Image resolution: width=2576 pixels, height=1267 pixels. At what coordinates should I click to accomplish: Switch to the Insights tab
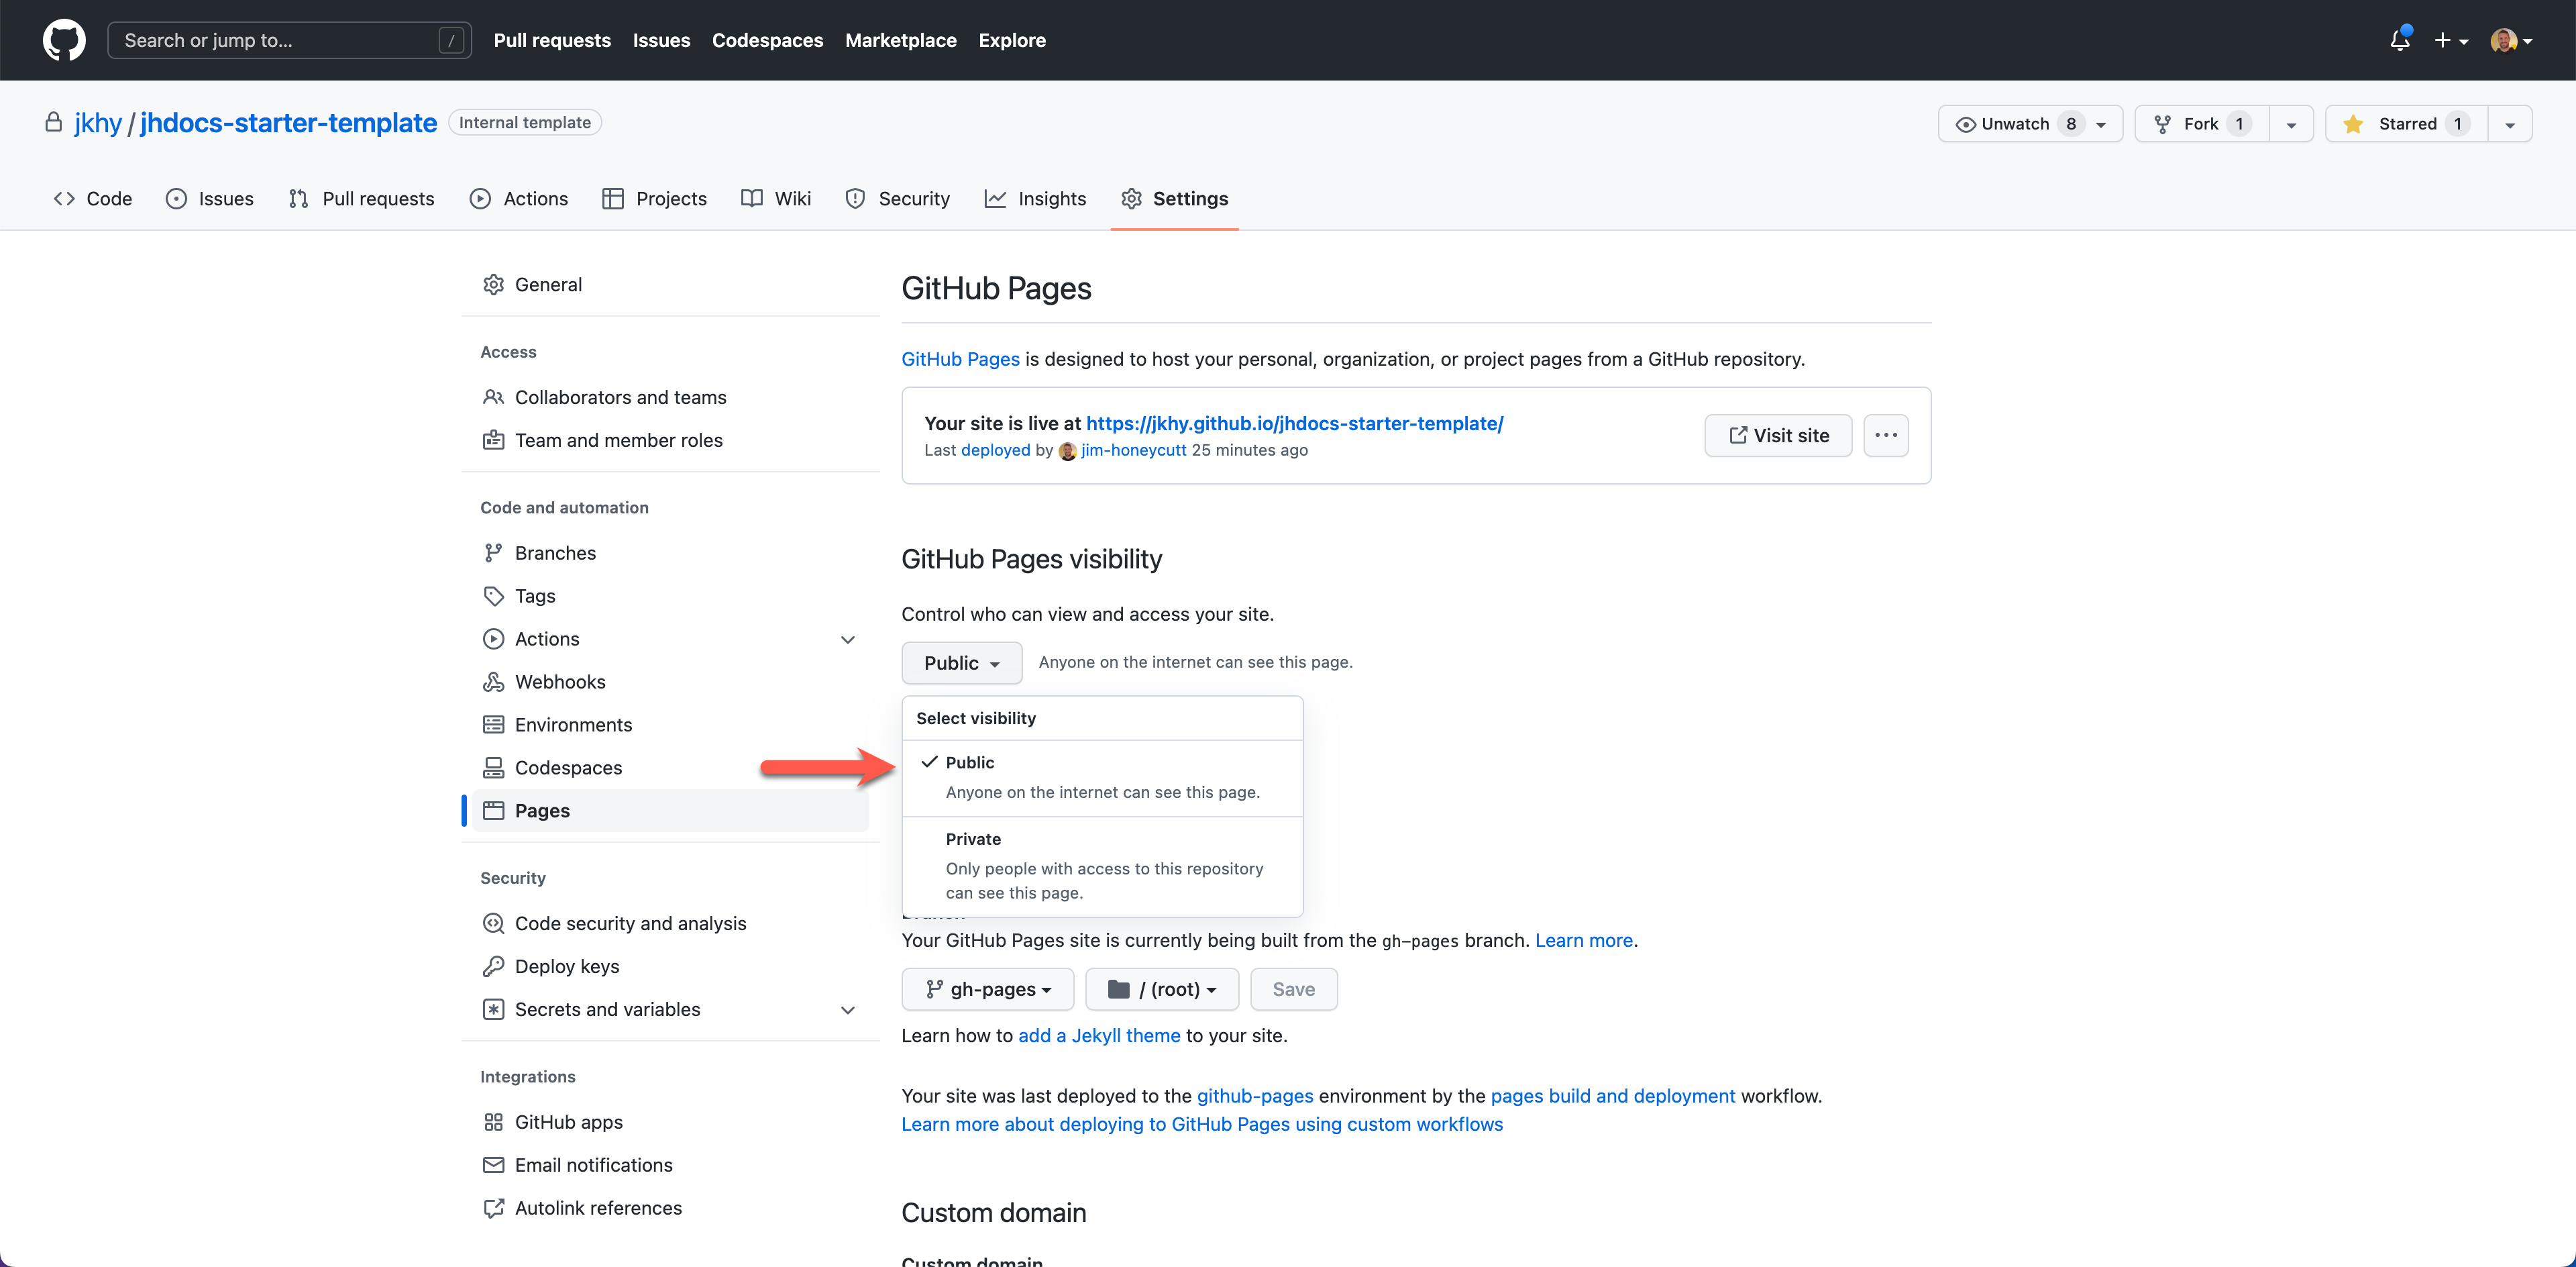(1035, 199)
